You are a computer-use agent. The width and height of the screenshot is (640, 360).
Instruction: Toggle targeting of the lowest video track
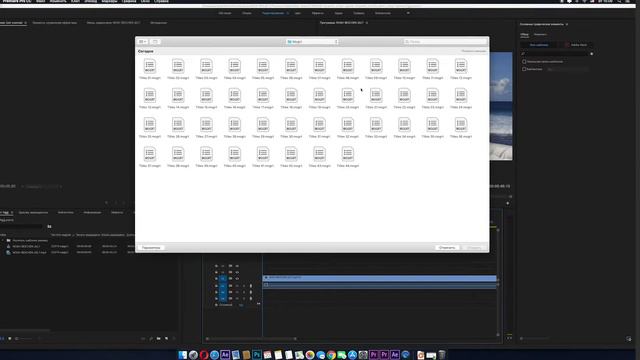click(223, 279)
